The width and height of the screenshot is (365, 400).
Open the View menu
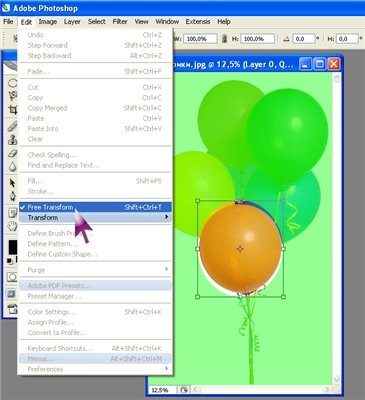click(x=141, y=22)
